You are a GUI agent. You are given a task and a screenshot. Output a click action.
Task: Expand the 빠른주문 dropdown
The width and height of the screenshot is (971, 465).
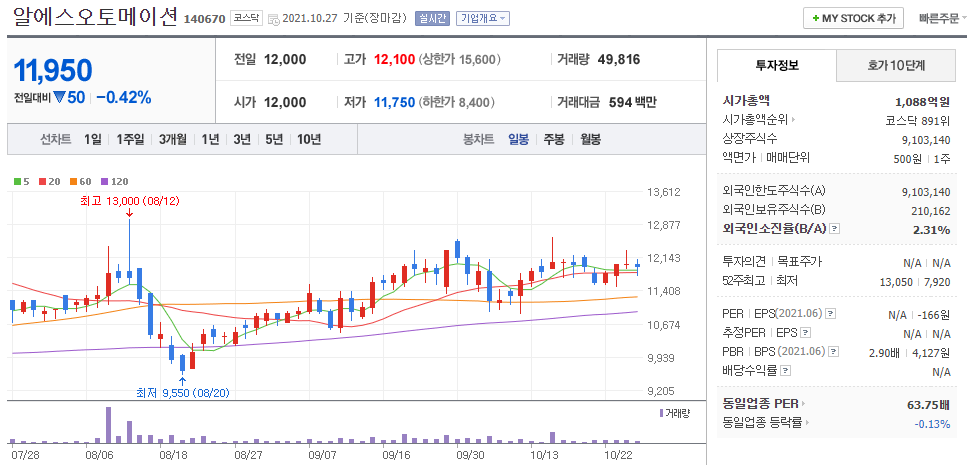point(943,19)
